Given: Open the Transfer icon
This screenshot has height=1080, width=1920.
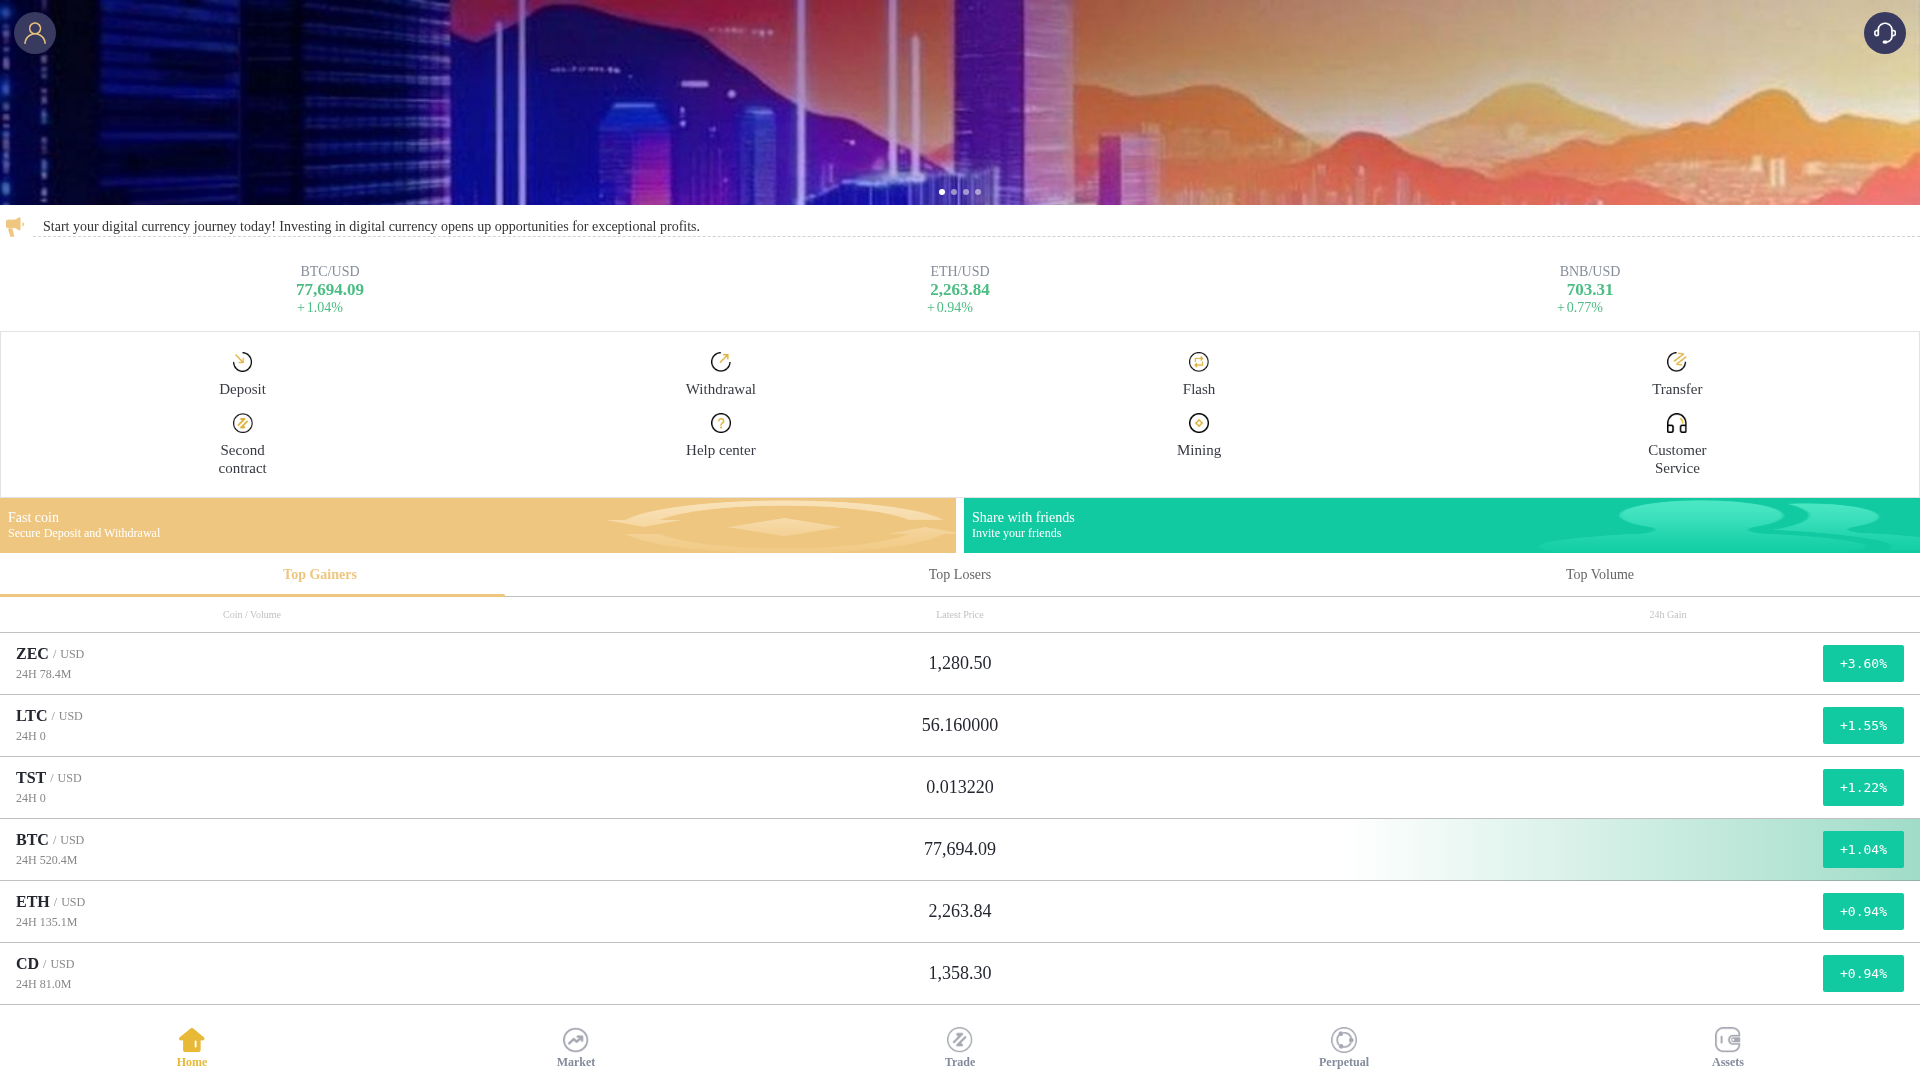Looking at the screenshot, I should [x=1676, y=362].
